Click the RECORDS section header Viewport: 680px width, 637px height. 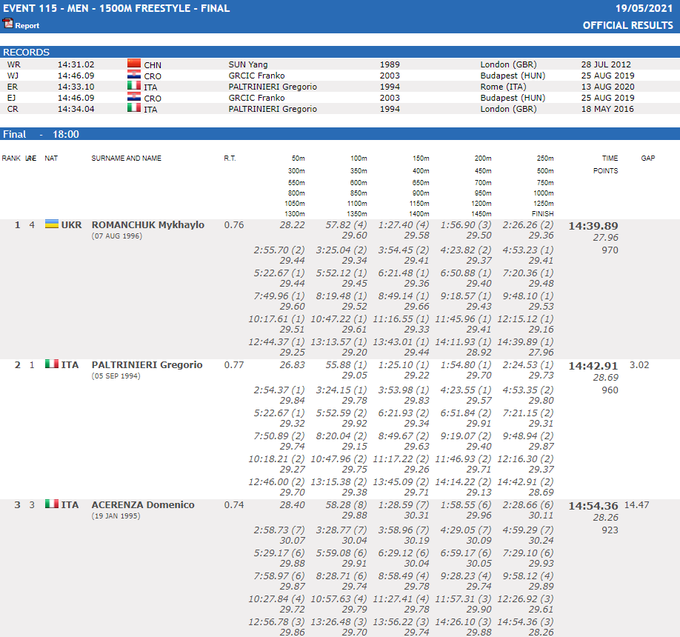tap(26, 52)
